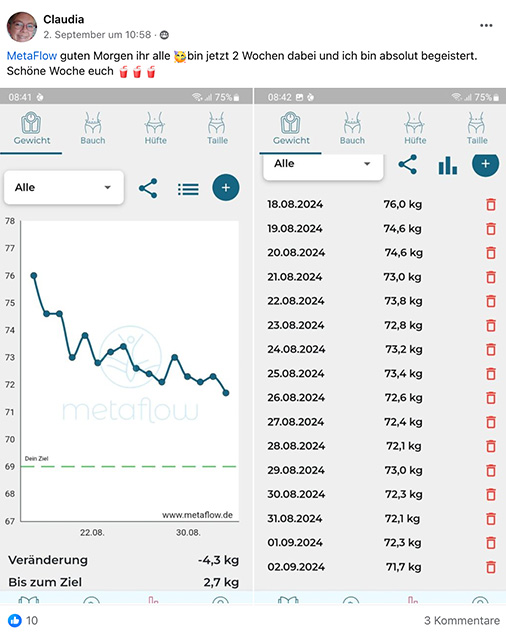Click the date 28.08.2024
506x640 pixels.
tap(296, 446)
